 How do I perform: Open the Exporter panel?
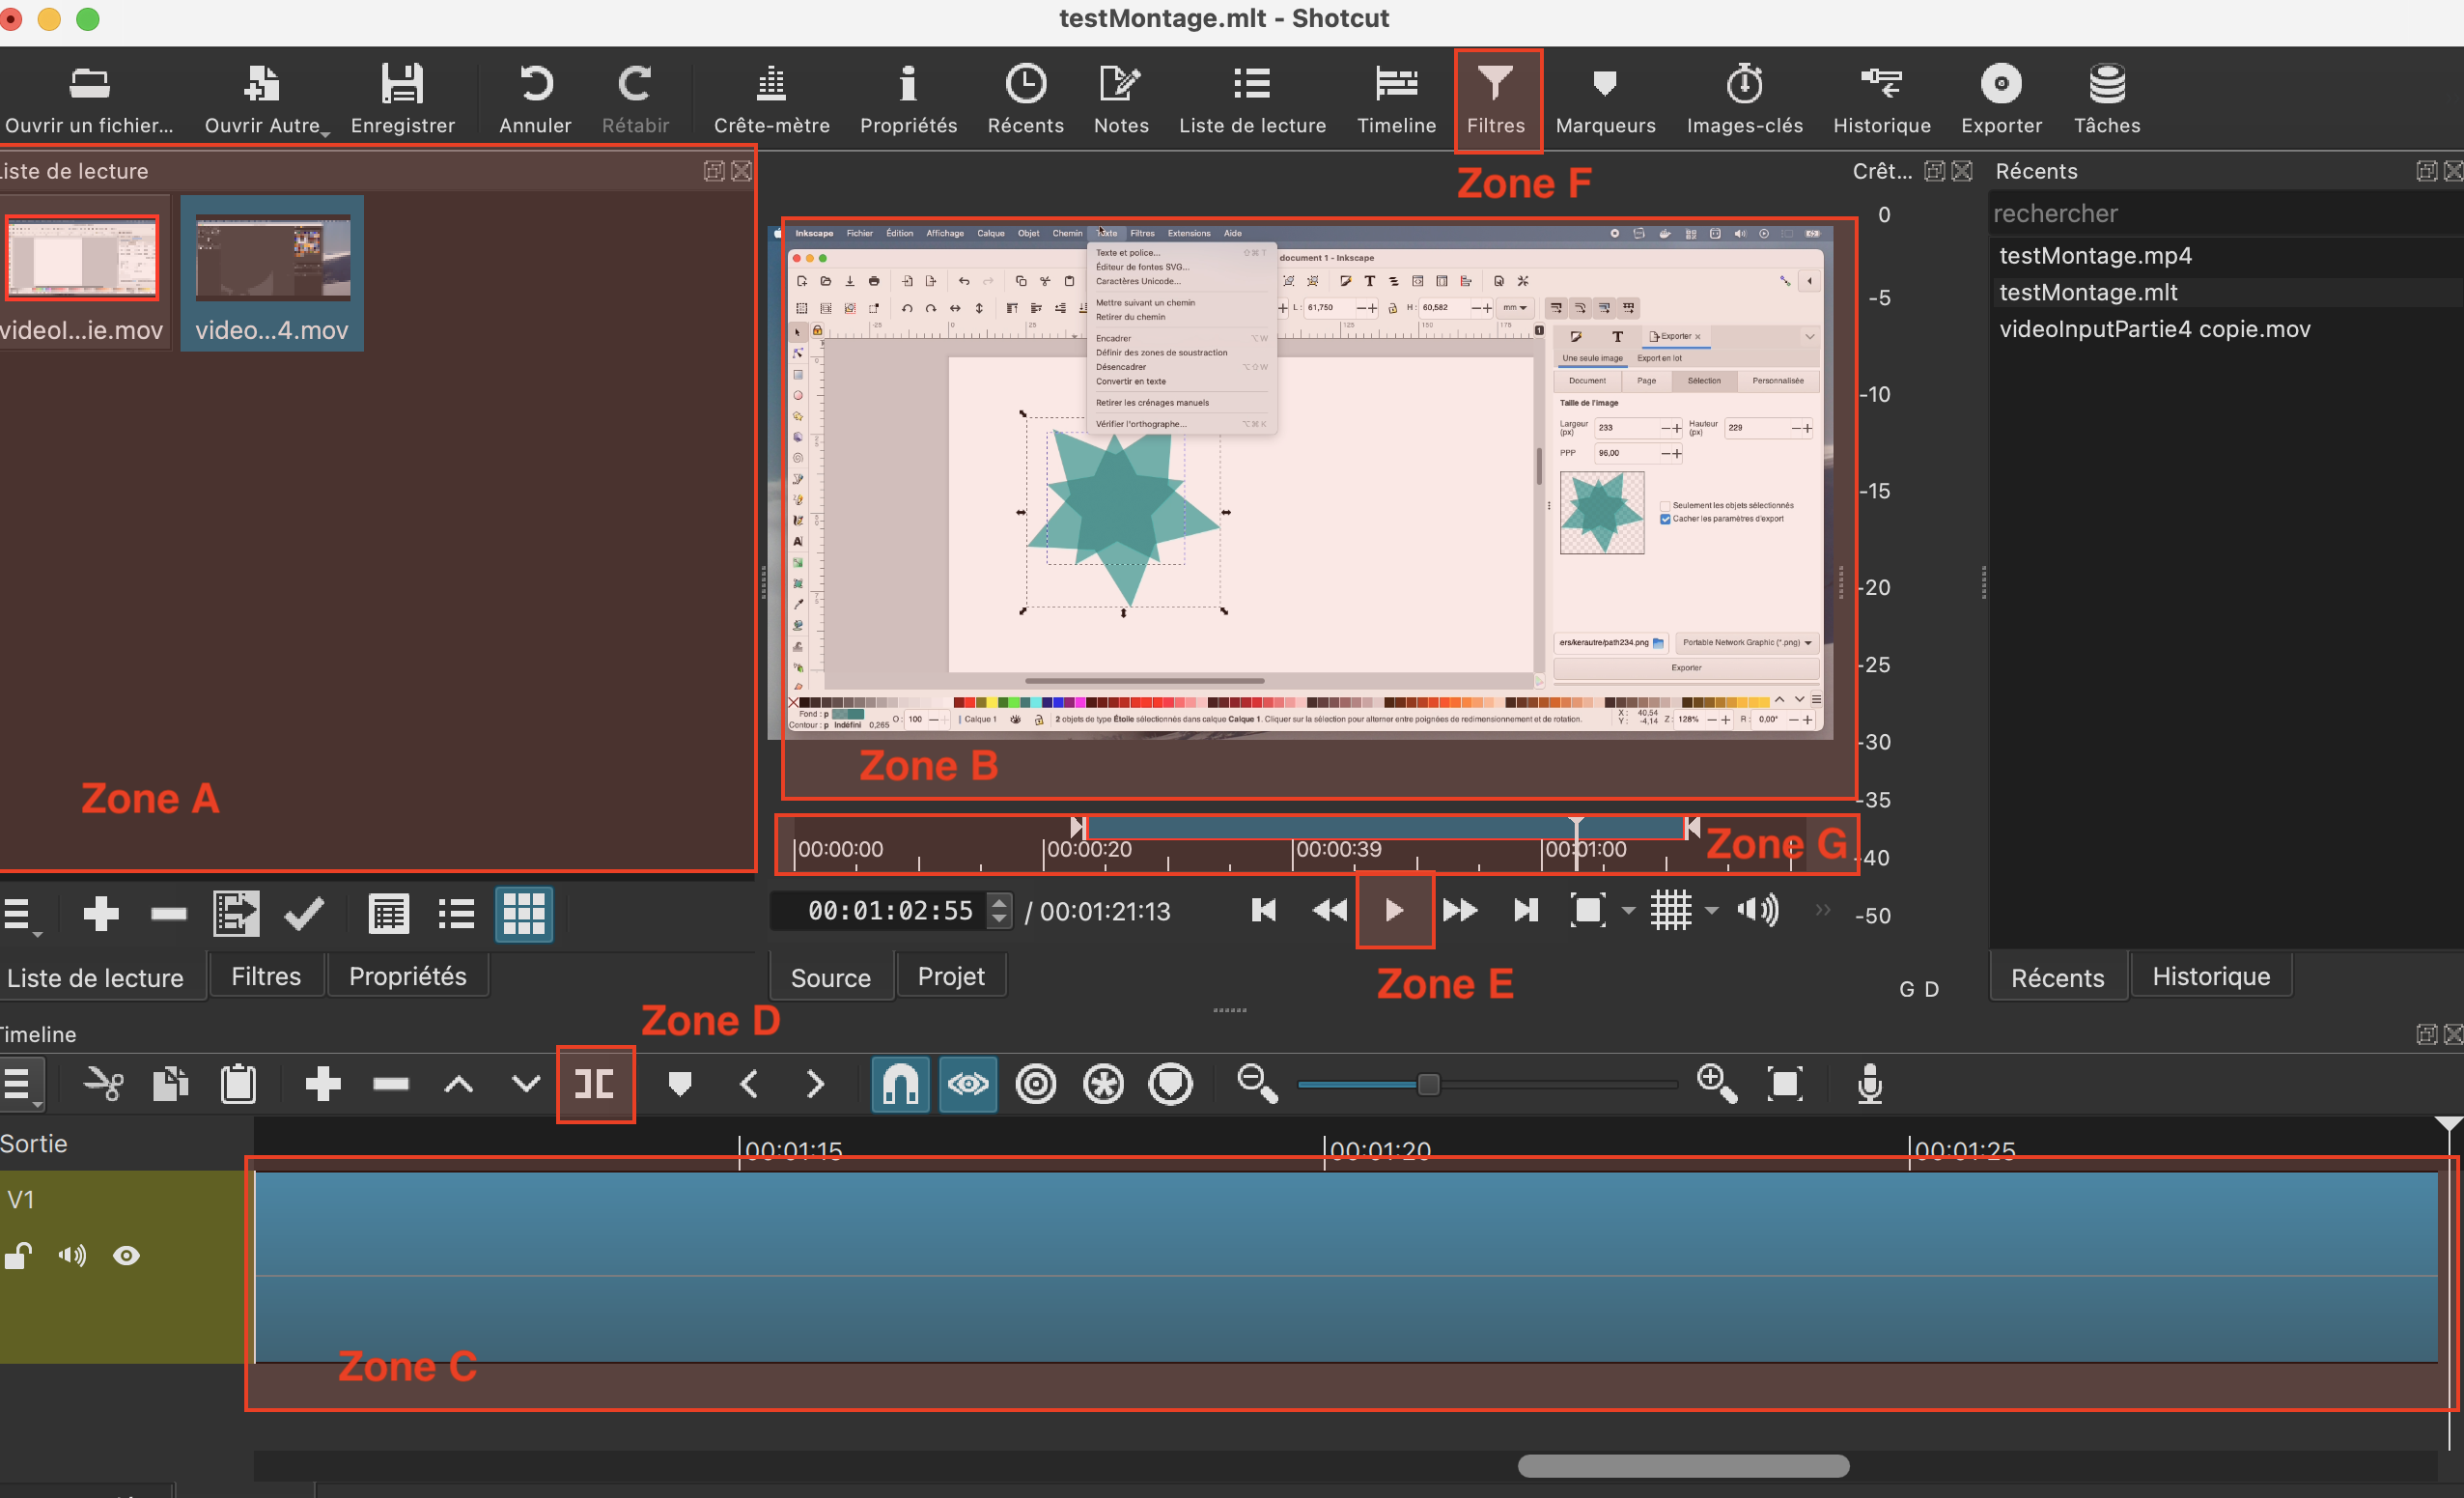click(2001, 100)
